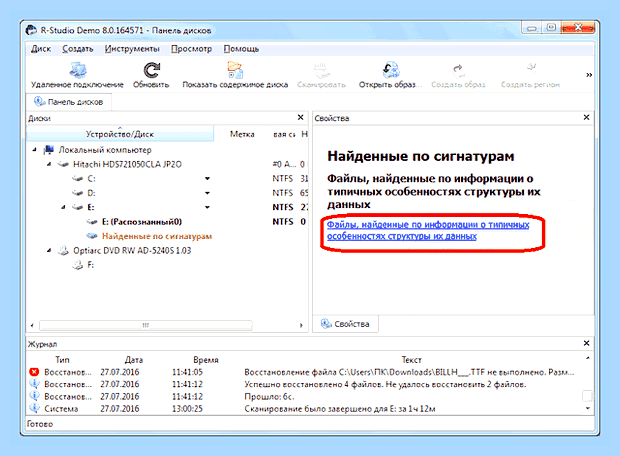Close the Диски panel
620x456 pixels.
301,117
